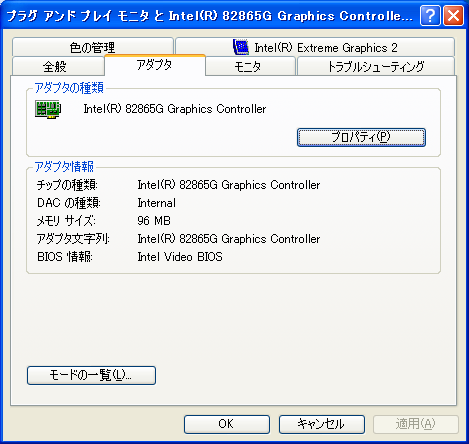Screen dimensions: 469x444
Task: Open モードの一覧(L)... list
Action: (91, 375)
